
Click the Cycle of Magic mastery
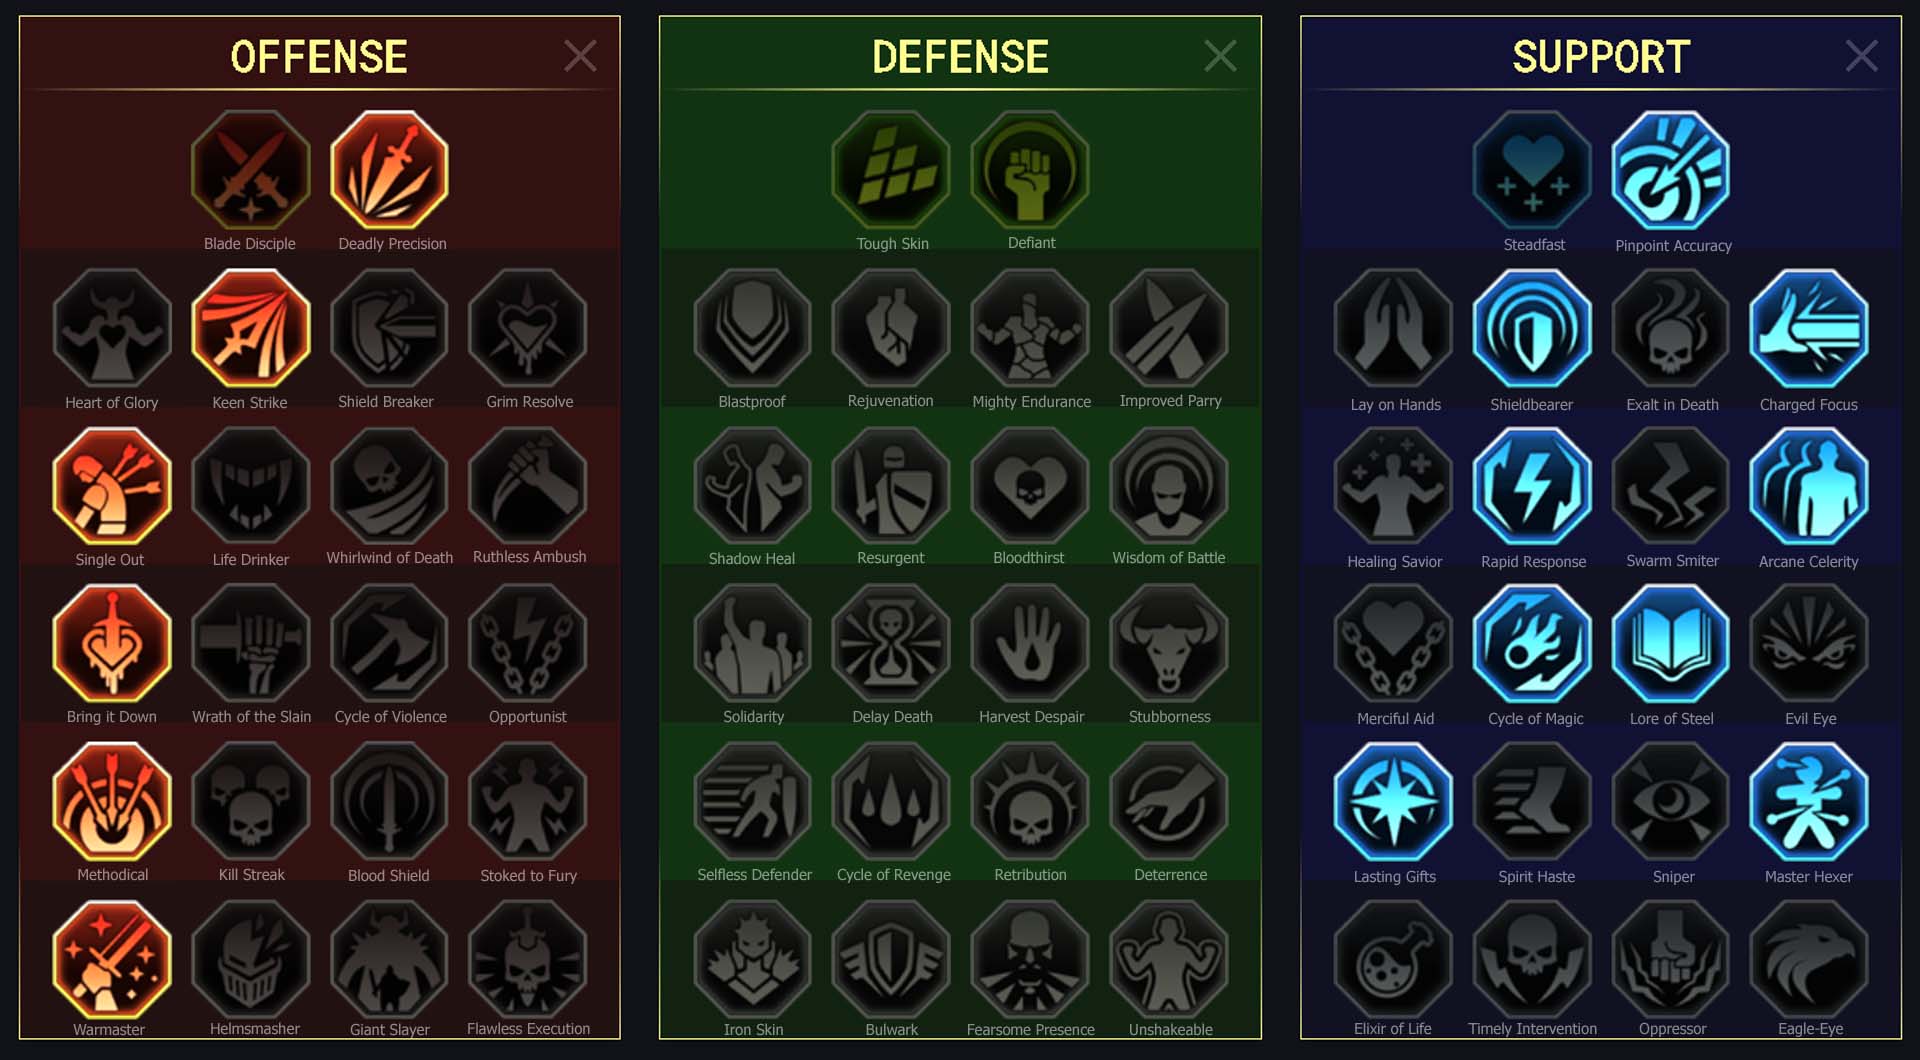(1532, 644)
